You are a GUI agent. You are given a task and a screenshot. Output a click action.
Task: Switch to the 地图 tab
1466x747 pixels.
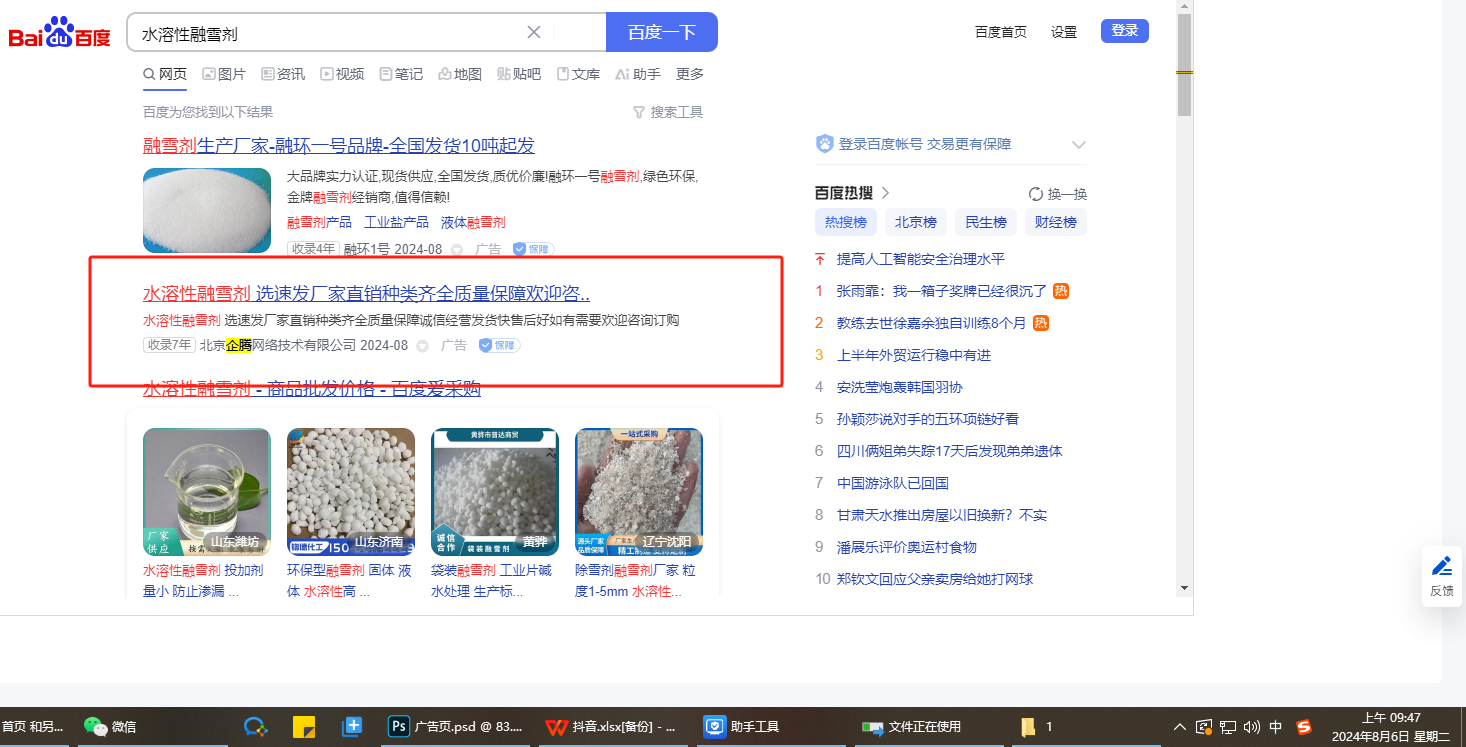(460, 74)
